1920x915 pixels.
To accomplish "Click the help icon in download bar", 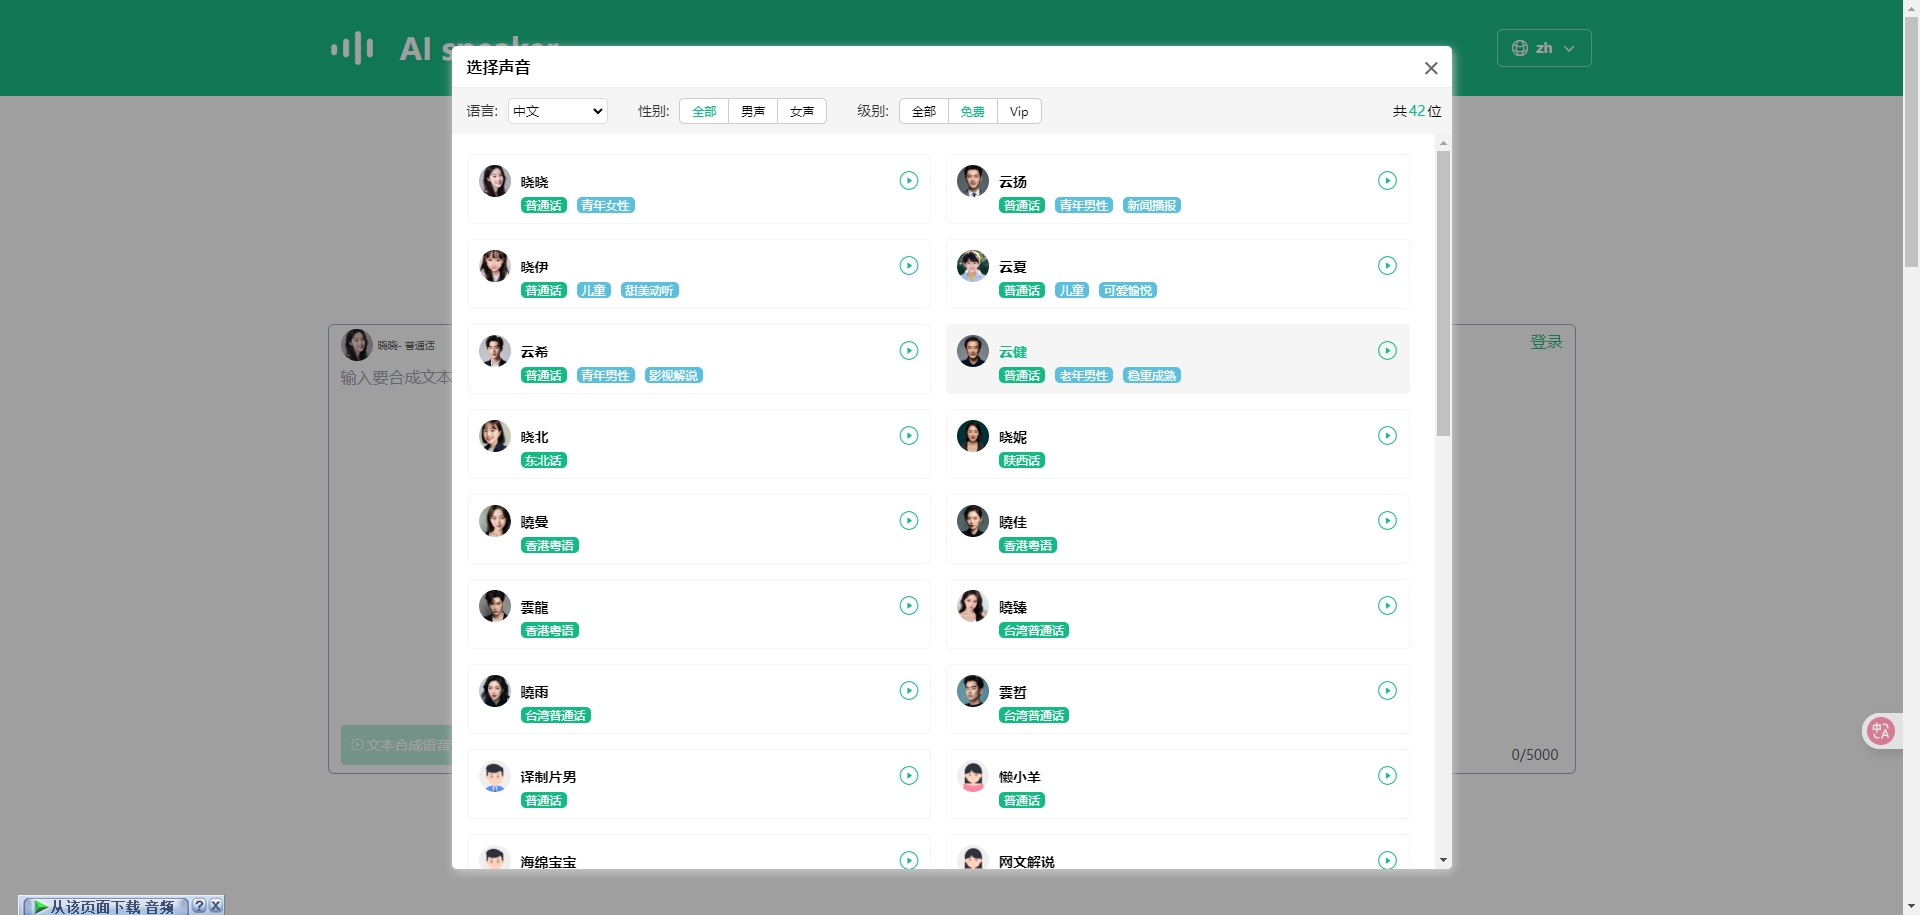I will pyautogui.click(x=199, y=906).
